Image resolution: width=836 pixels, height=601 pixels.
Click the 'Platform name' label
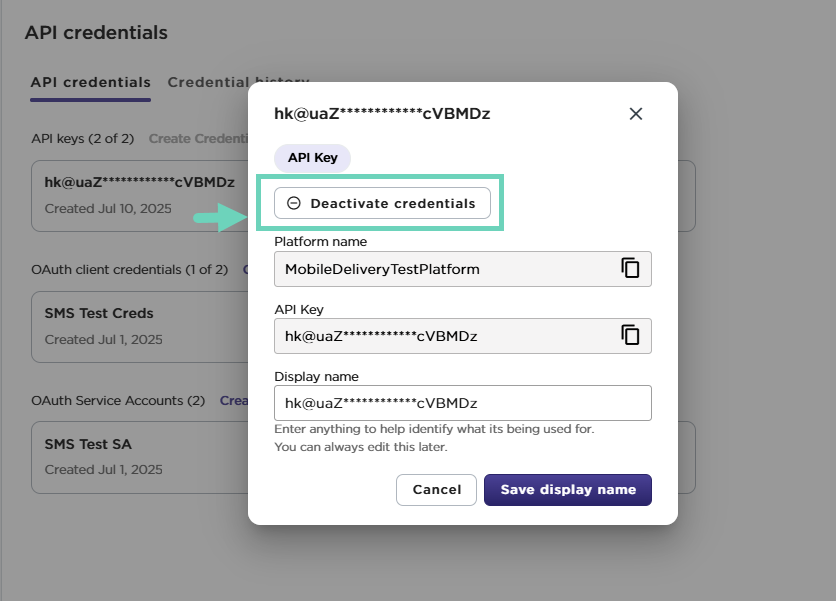click(x=320, y=242)
